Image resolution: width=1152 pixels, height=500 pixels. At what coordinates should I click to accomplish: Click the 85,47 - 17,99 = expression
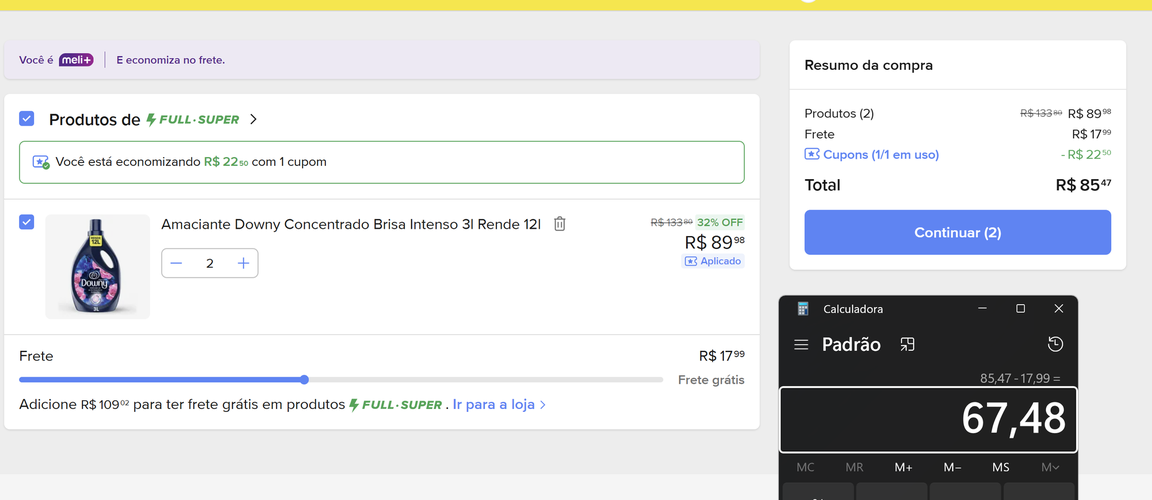(x=1020, y=379)
